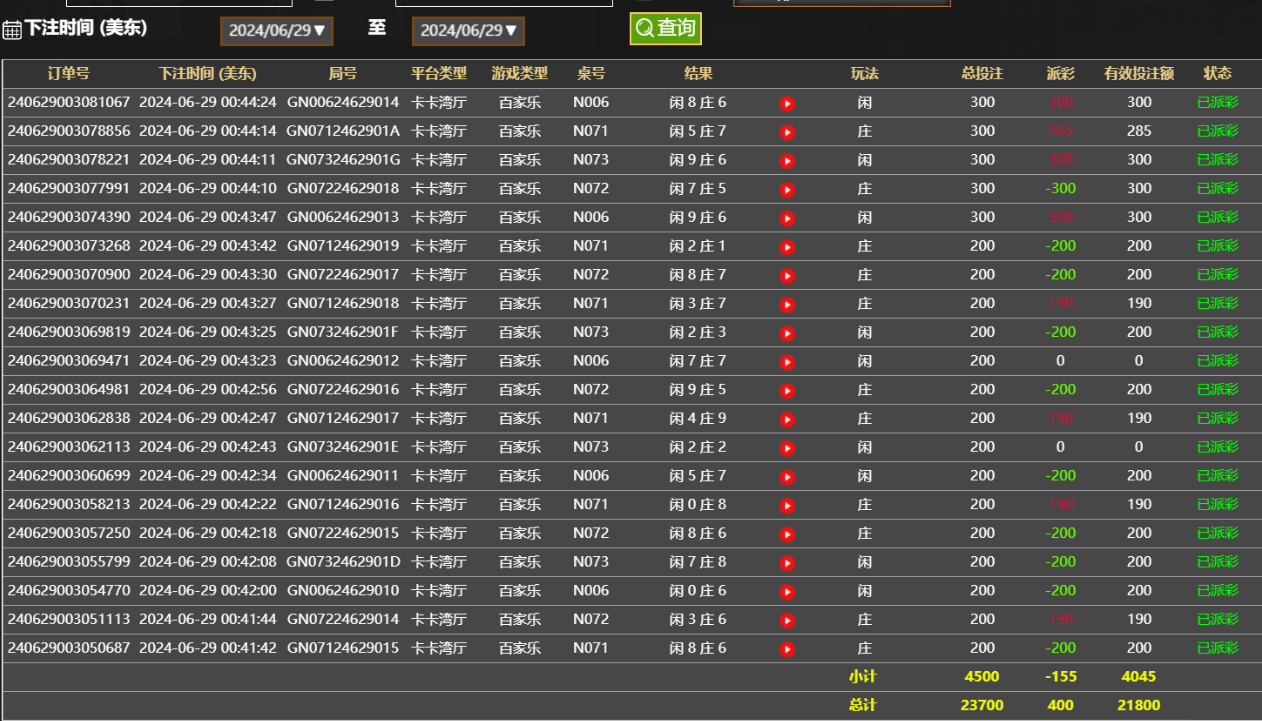Click order number 240629003081067
This screenshot has height=721, width=1262.
point(69,102)
